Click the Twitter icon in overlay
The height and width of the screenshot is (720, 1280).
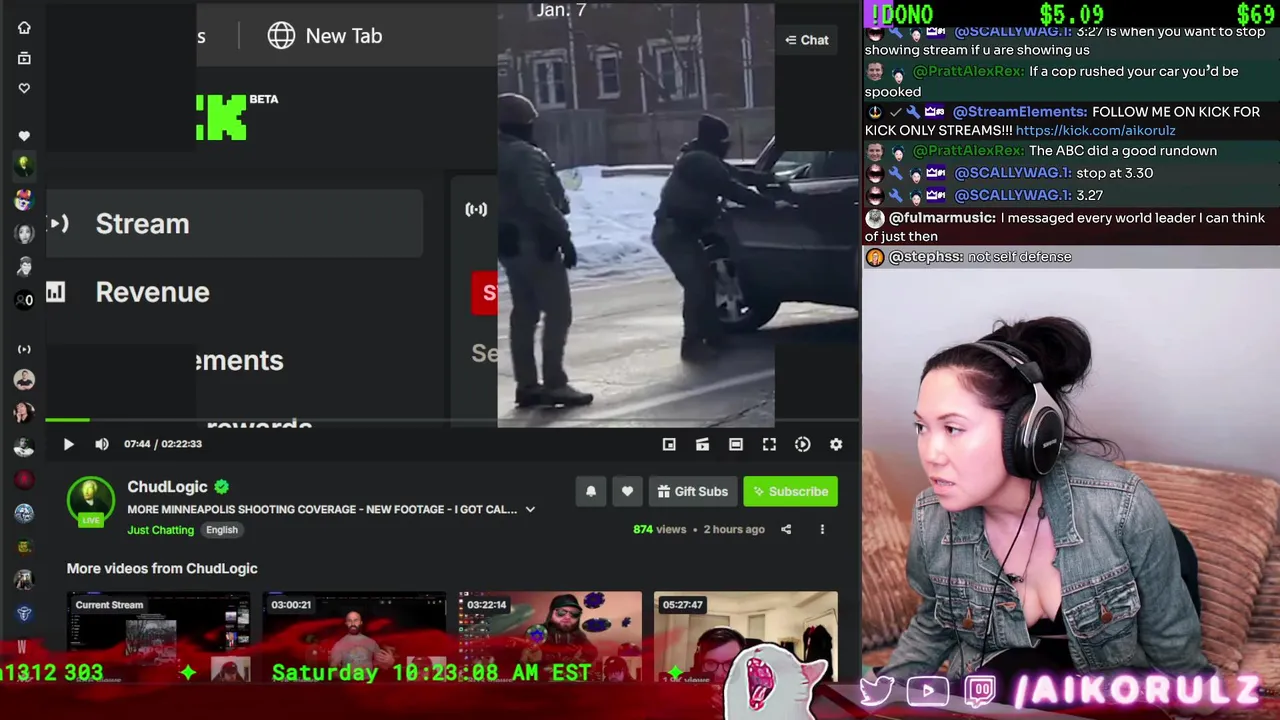coord(877,691)
